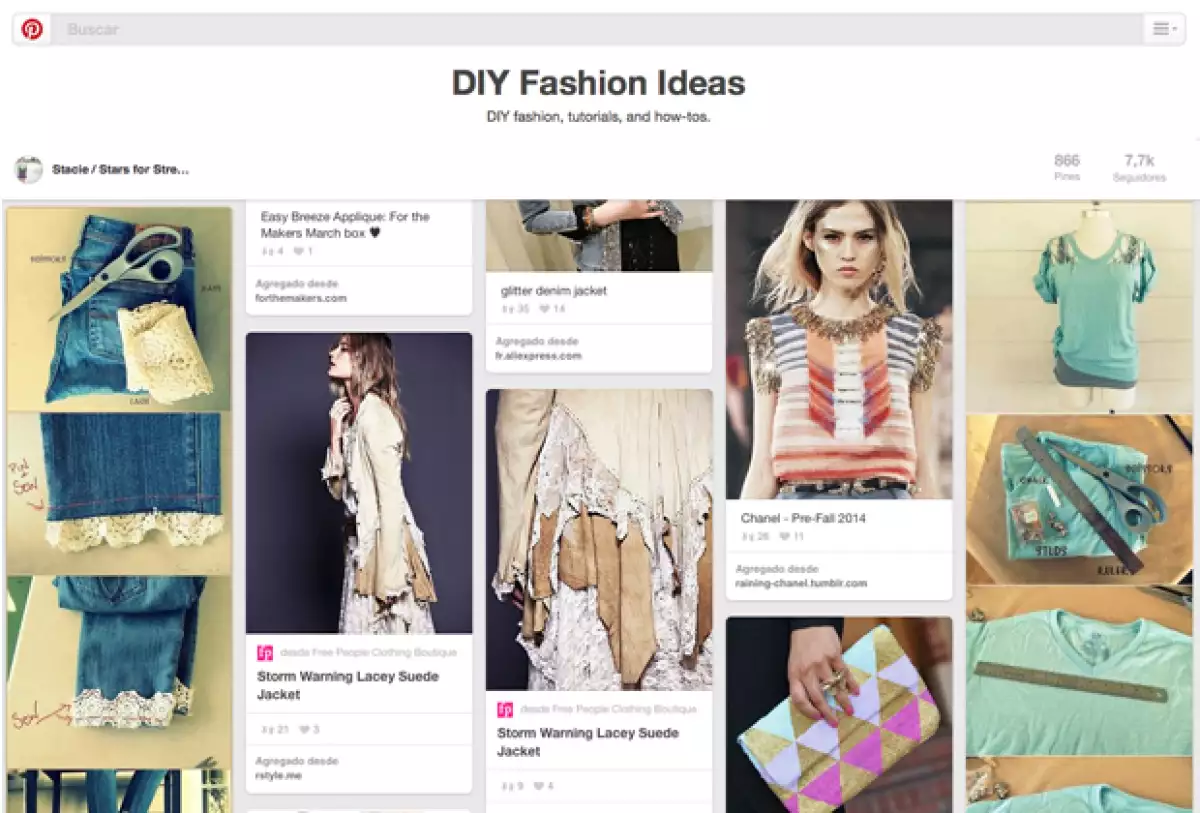Open the geometric triangle clutch pin image

(838, 715)
